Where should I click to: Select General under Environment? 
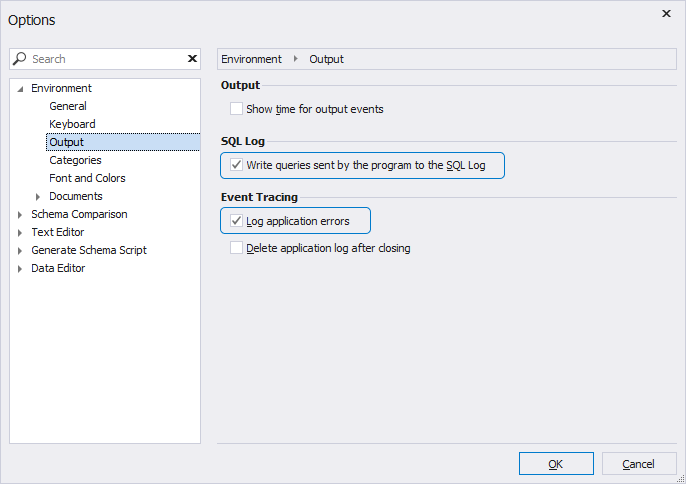68,106
